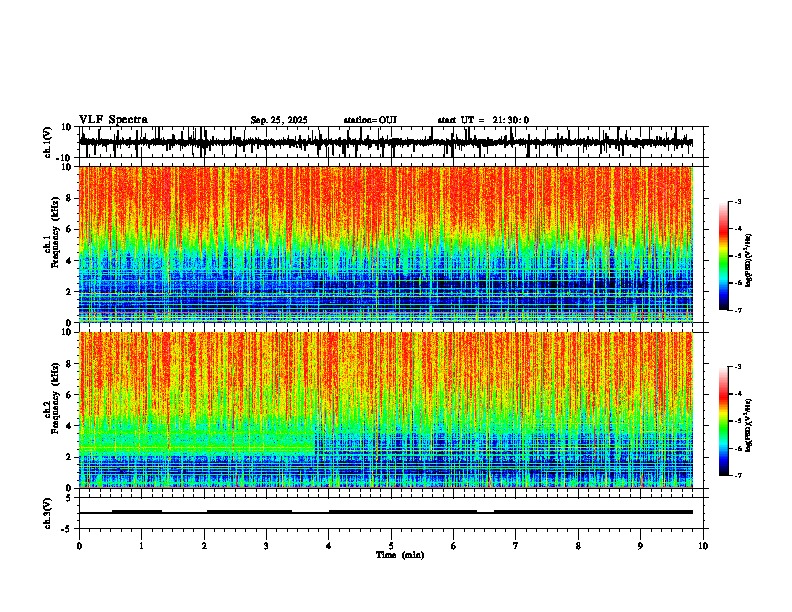The width and height of the screenshot is (792, 612).
Task: Click the ch.1 spectrogram color scale bar
Action: pyautogui.click(x=724, y=256)
